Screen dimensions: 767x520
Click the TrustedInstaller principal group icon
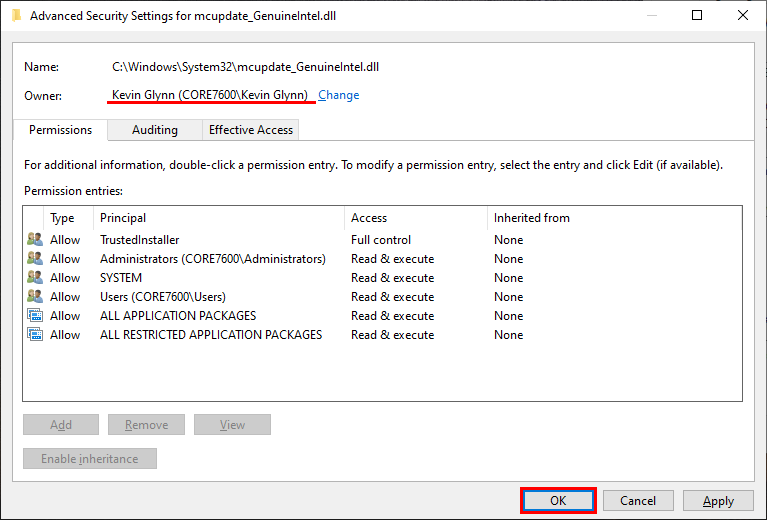point(35,240)
